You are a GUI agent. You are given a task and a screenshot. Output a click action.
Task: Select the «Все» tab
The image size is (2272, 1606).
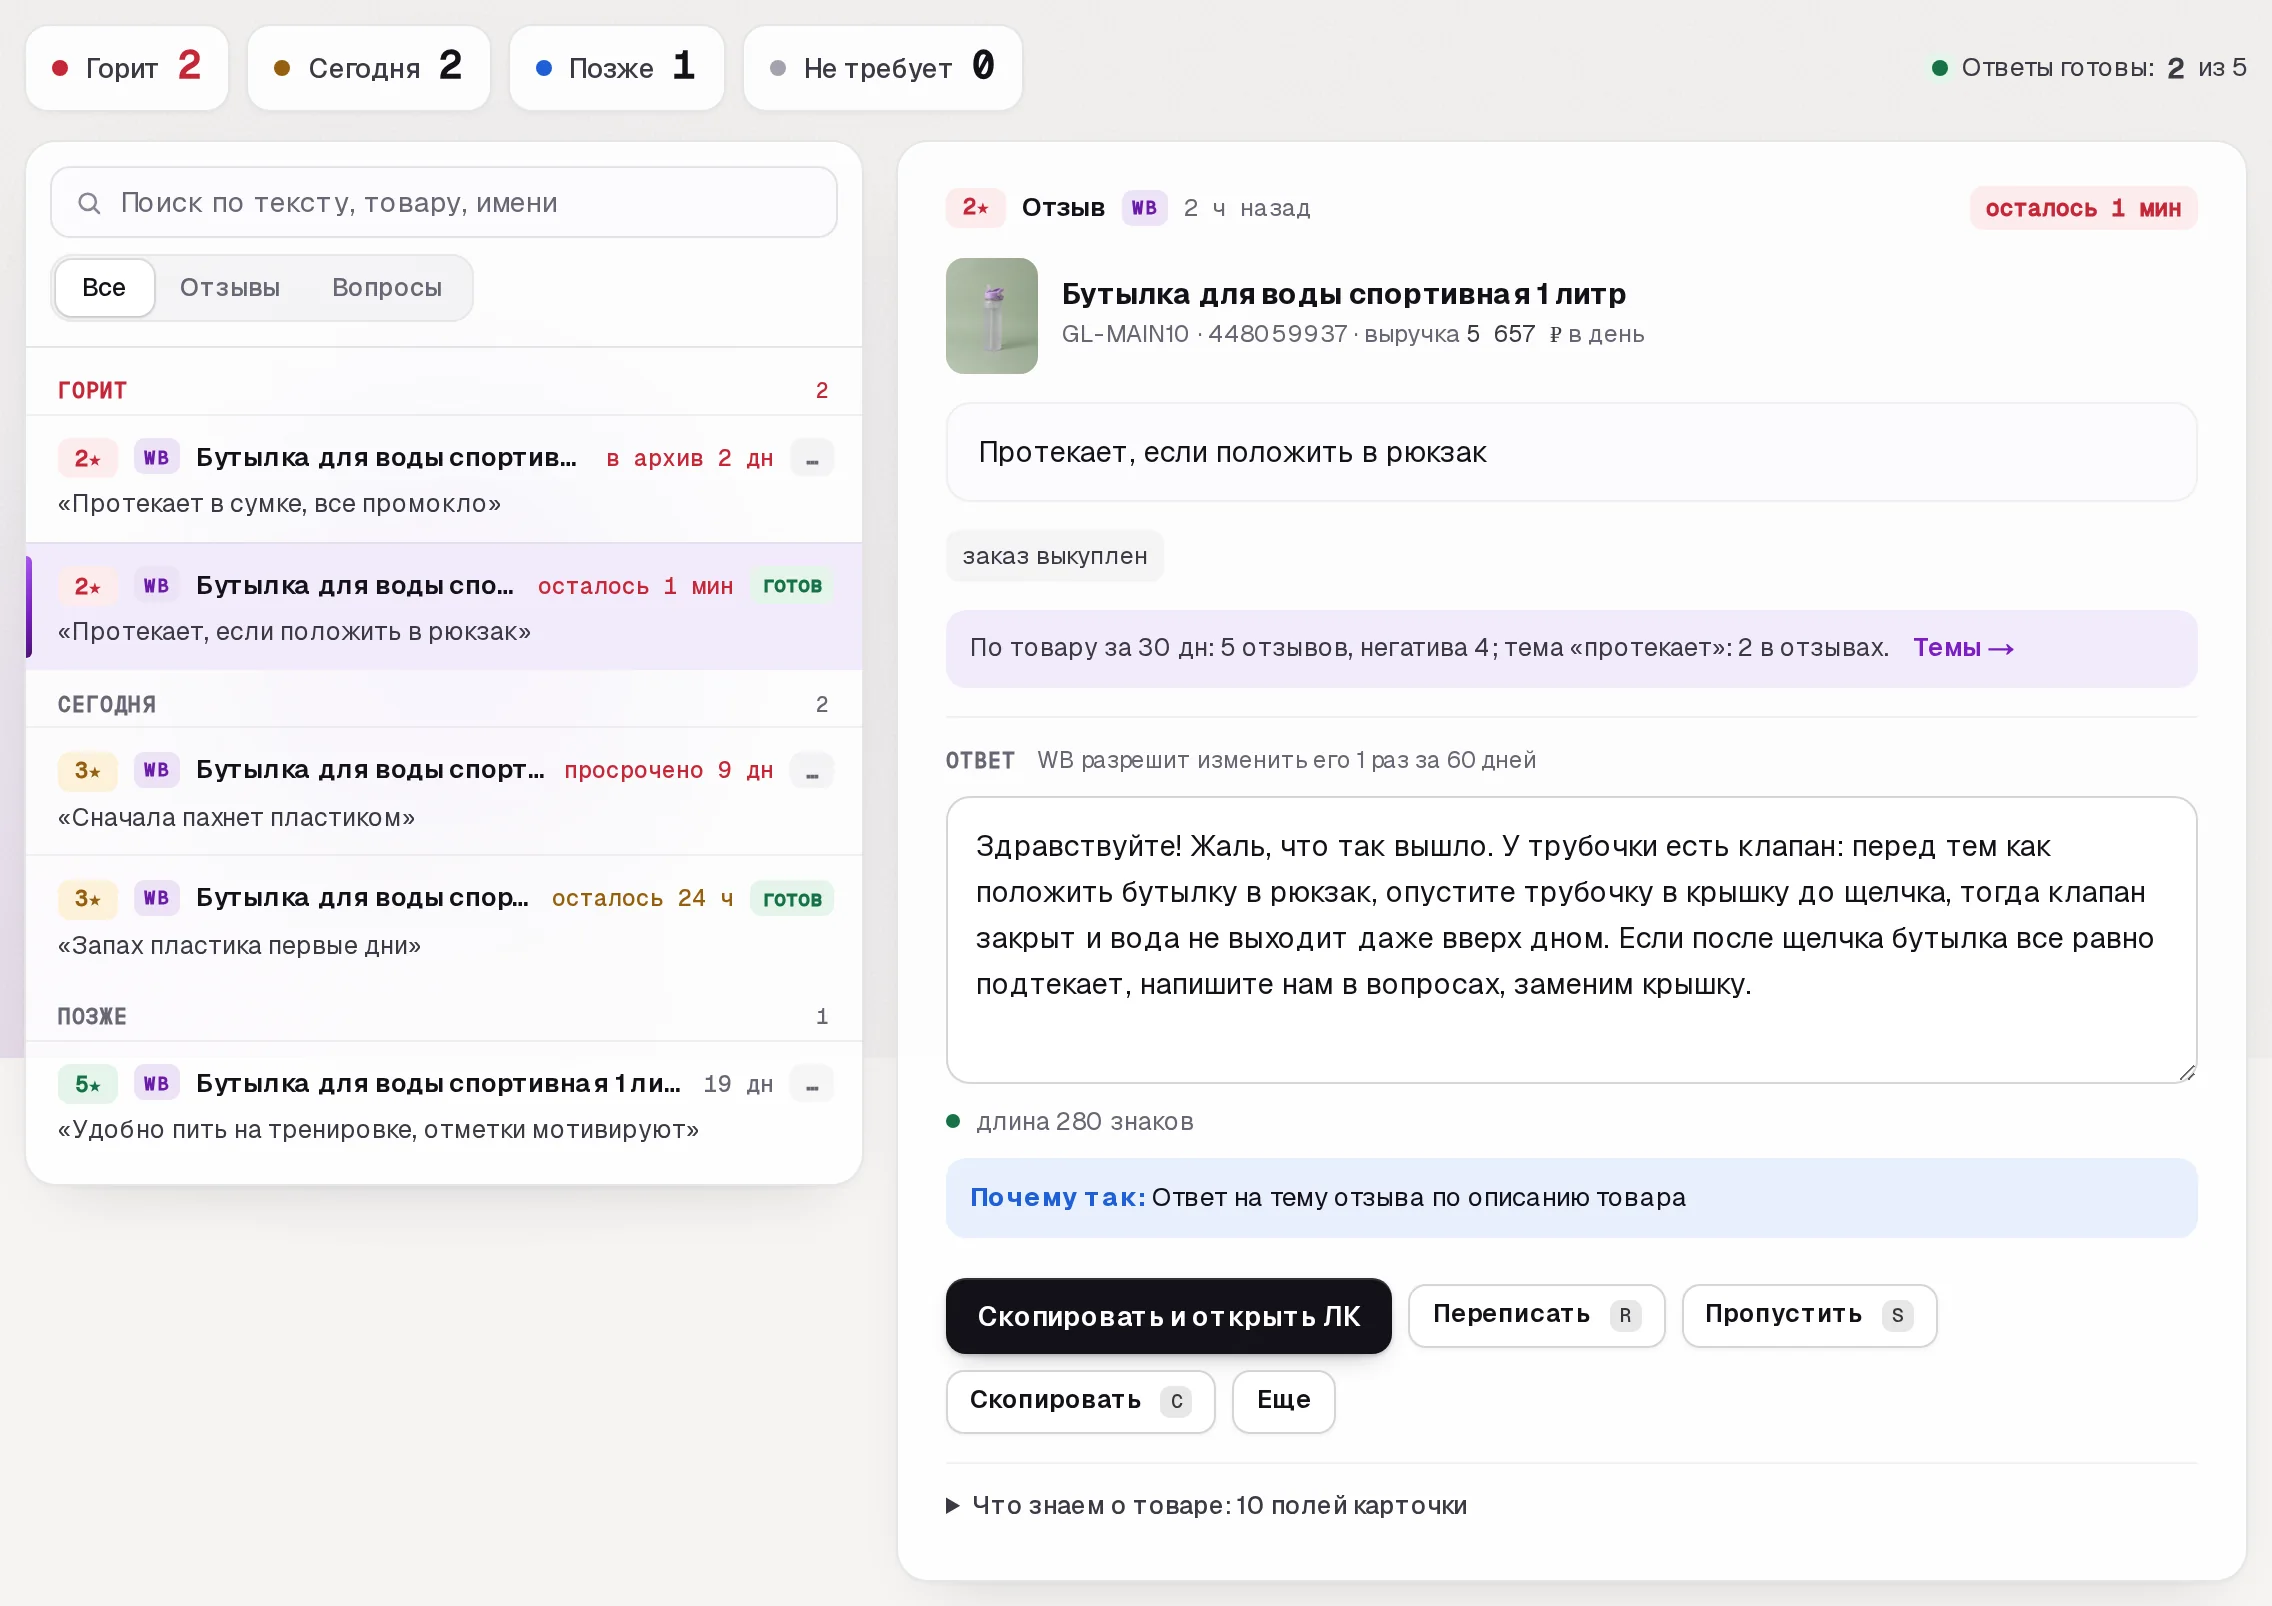pos(104,288)
